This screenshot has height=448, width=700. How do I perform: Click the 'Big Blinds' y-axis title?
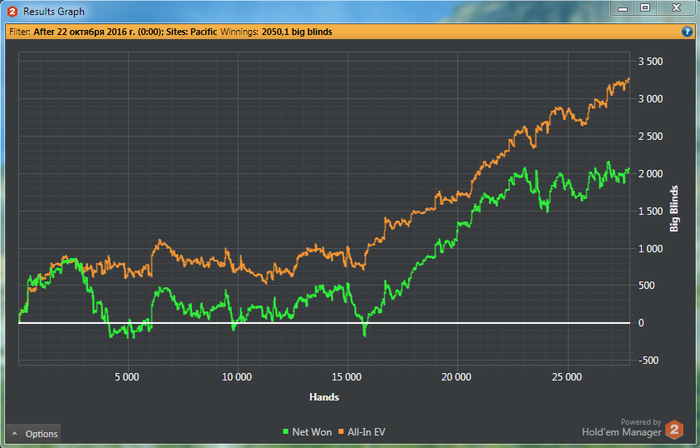[674, 208]
